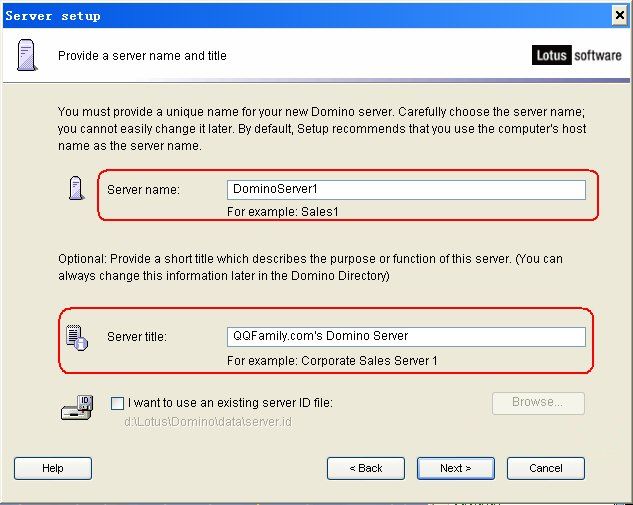Click the Server name input field
This screenshot has width=633, height=505.
pyautogui.click(x=406, y=190)
